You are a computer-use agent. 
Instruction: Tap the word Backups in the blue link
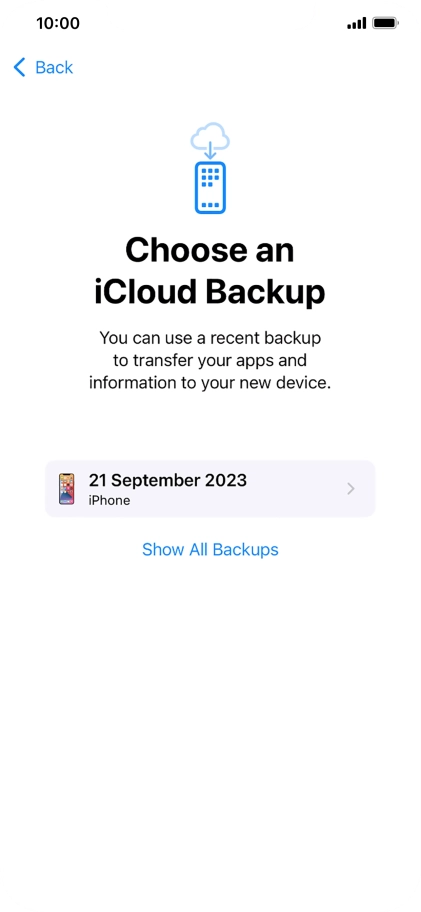(x=245, y=550)
